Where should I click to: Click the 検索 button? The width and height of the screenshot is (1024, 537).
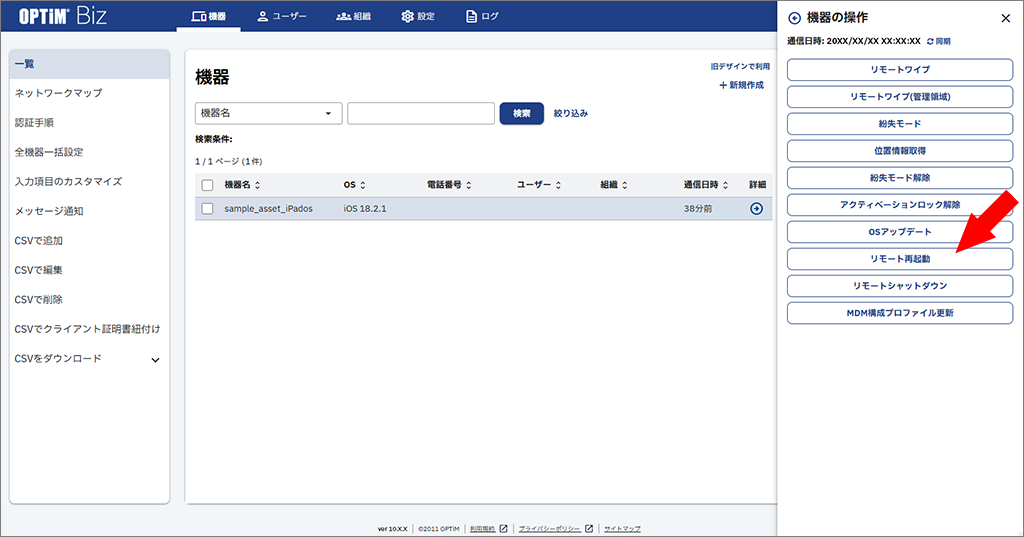(521, 113)
